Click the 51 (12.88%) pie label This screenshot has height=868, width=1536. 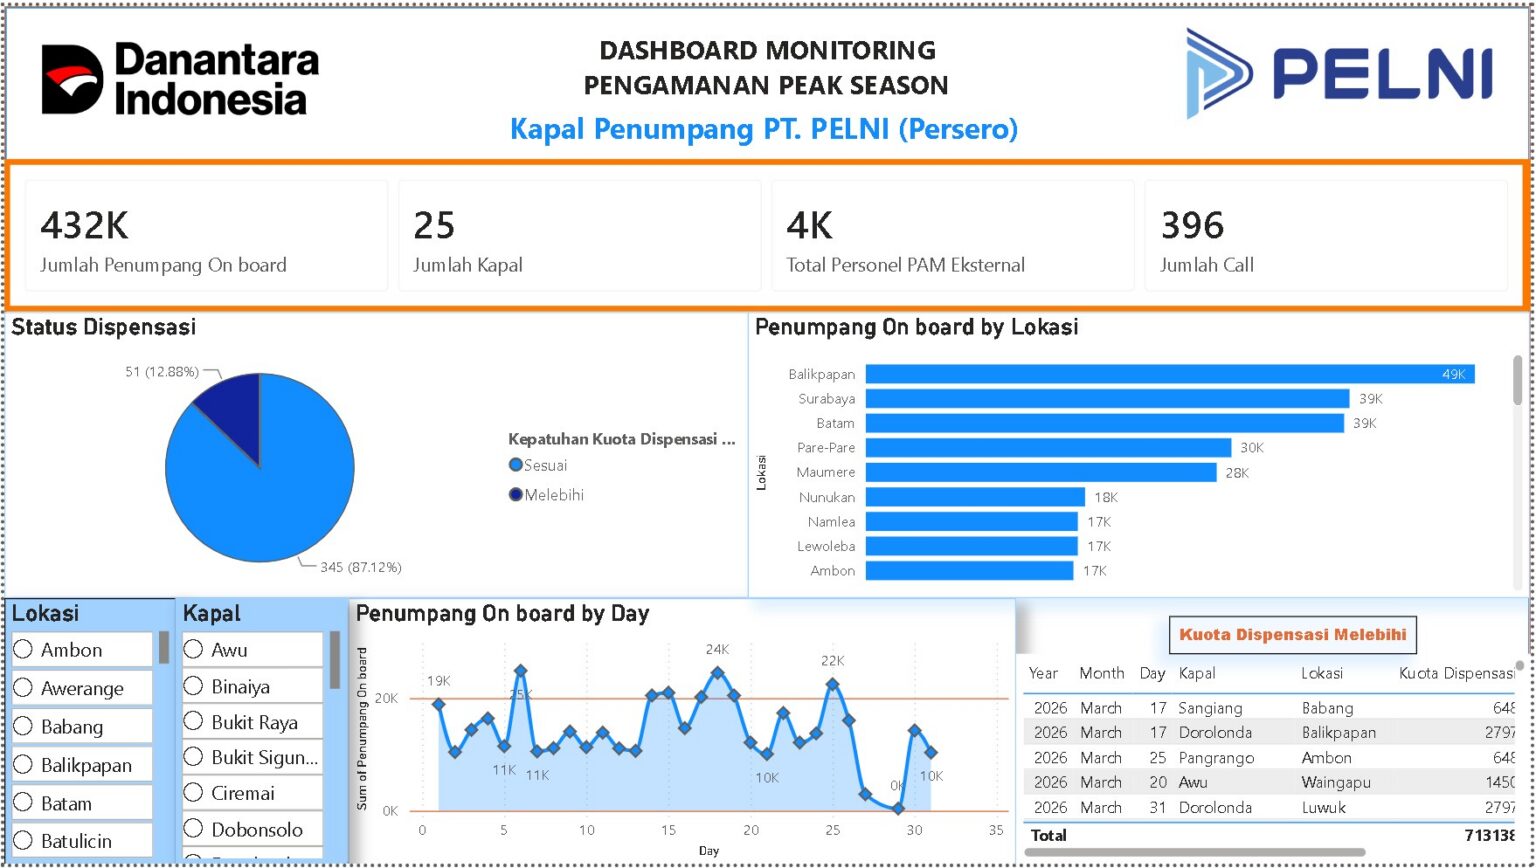(162, 372)
